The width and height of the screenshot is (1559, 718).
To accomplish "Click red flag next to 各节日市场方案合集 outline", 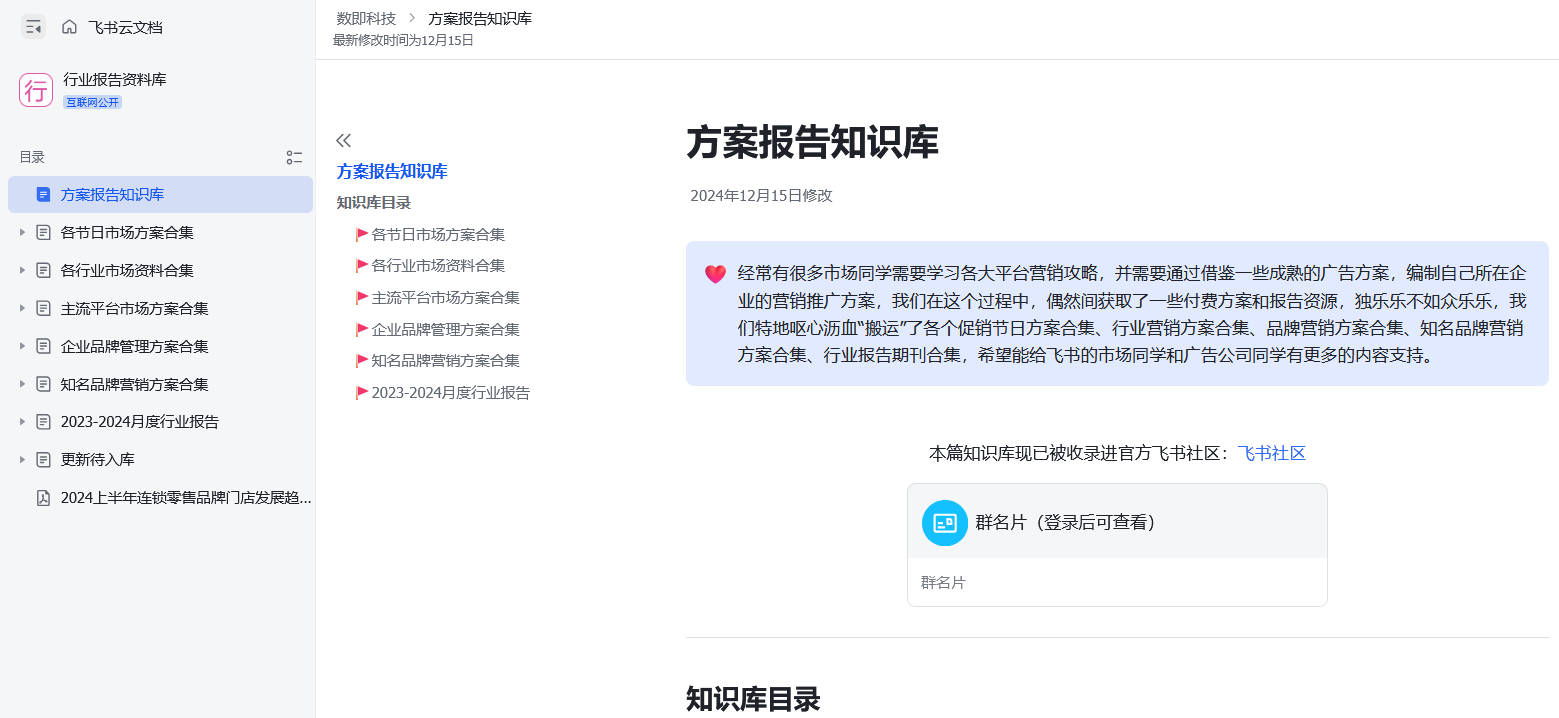I will pyautogui.click(x=362, y=235).
